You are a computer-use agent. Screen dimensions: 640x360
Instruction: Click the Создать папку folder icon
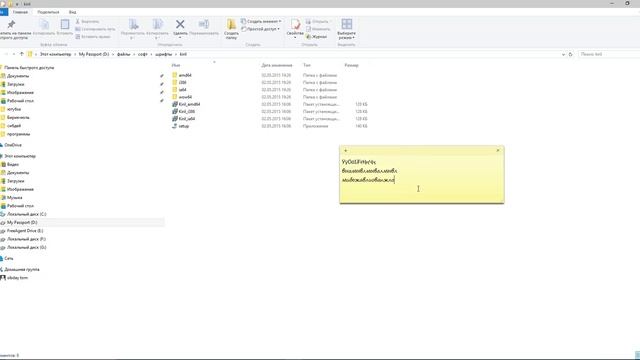pos(231,24)
